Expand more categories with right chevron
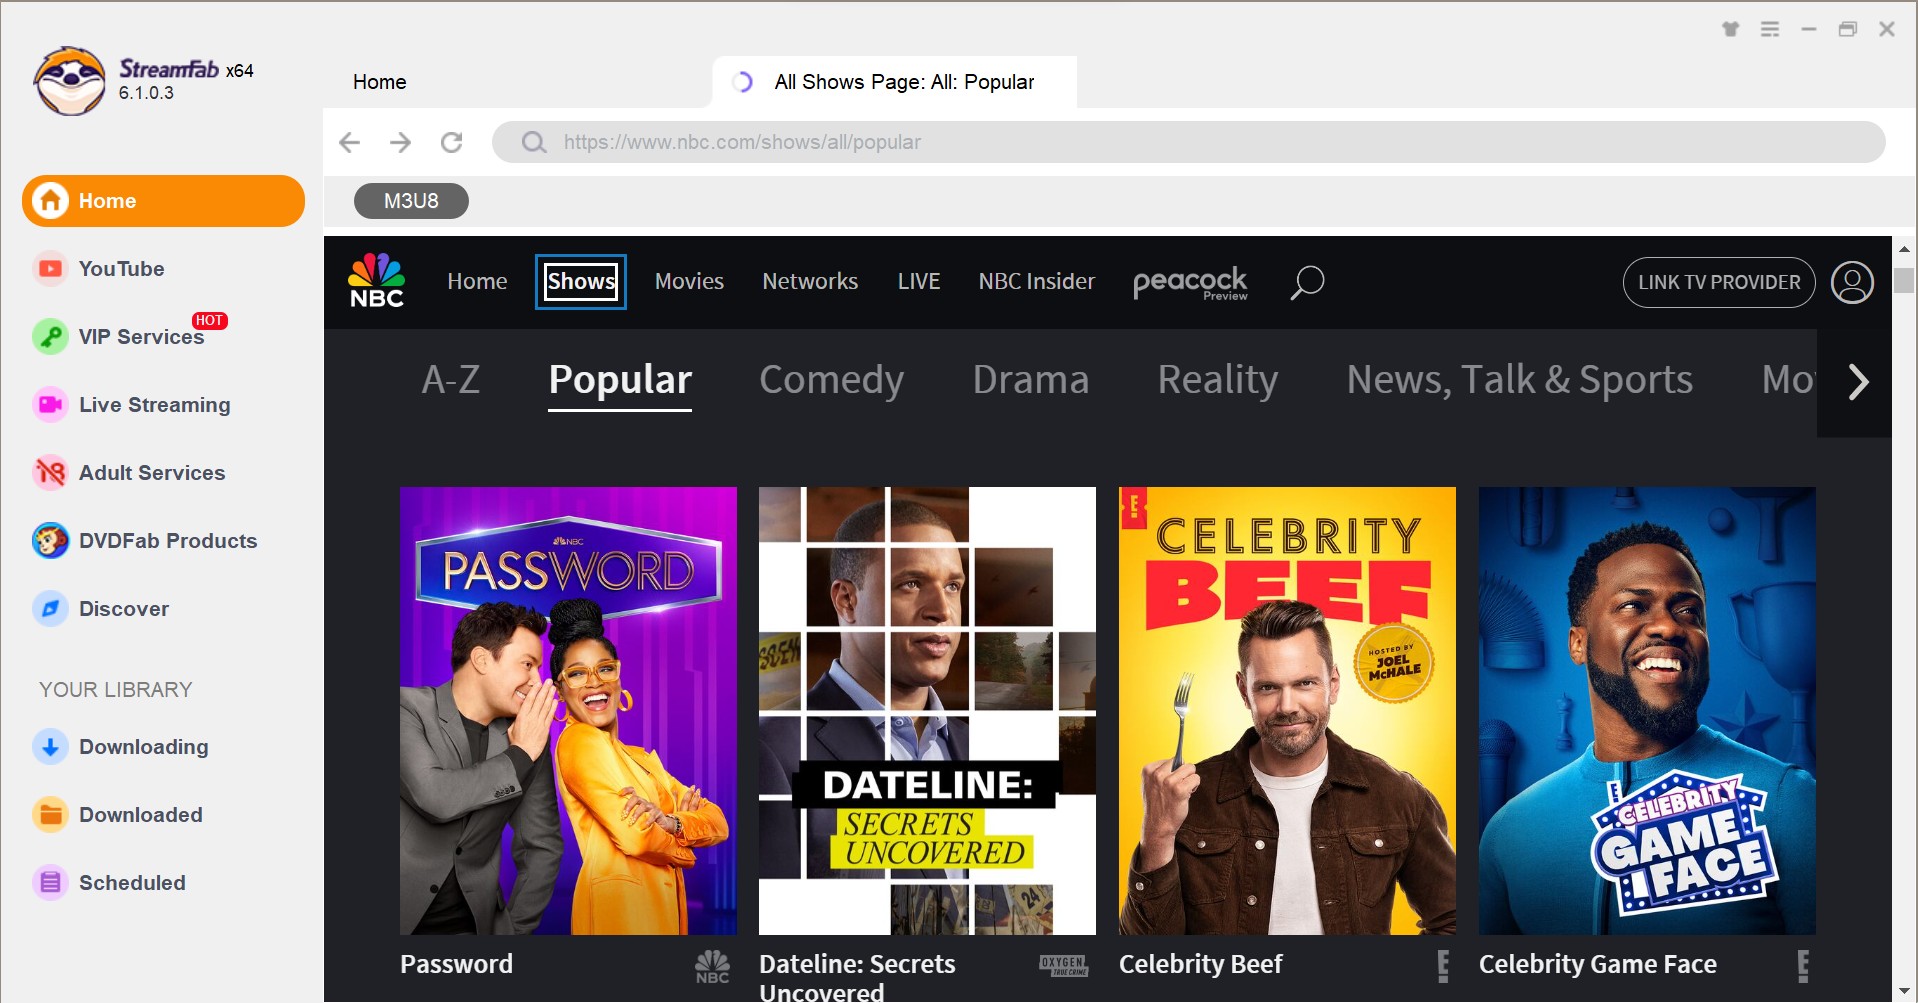Viewport: 1918px width, 1003px height. 1857,382
